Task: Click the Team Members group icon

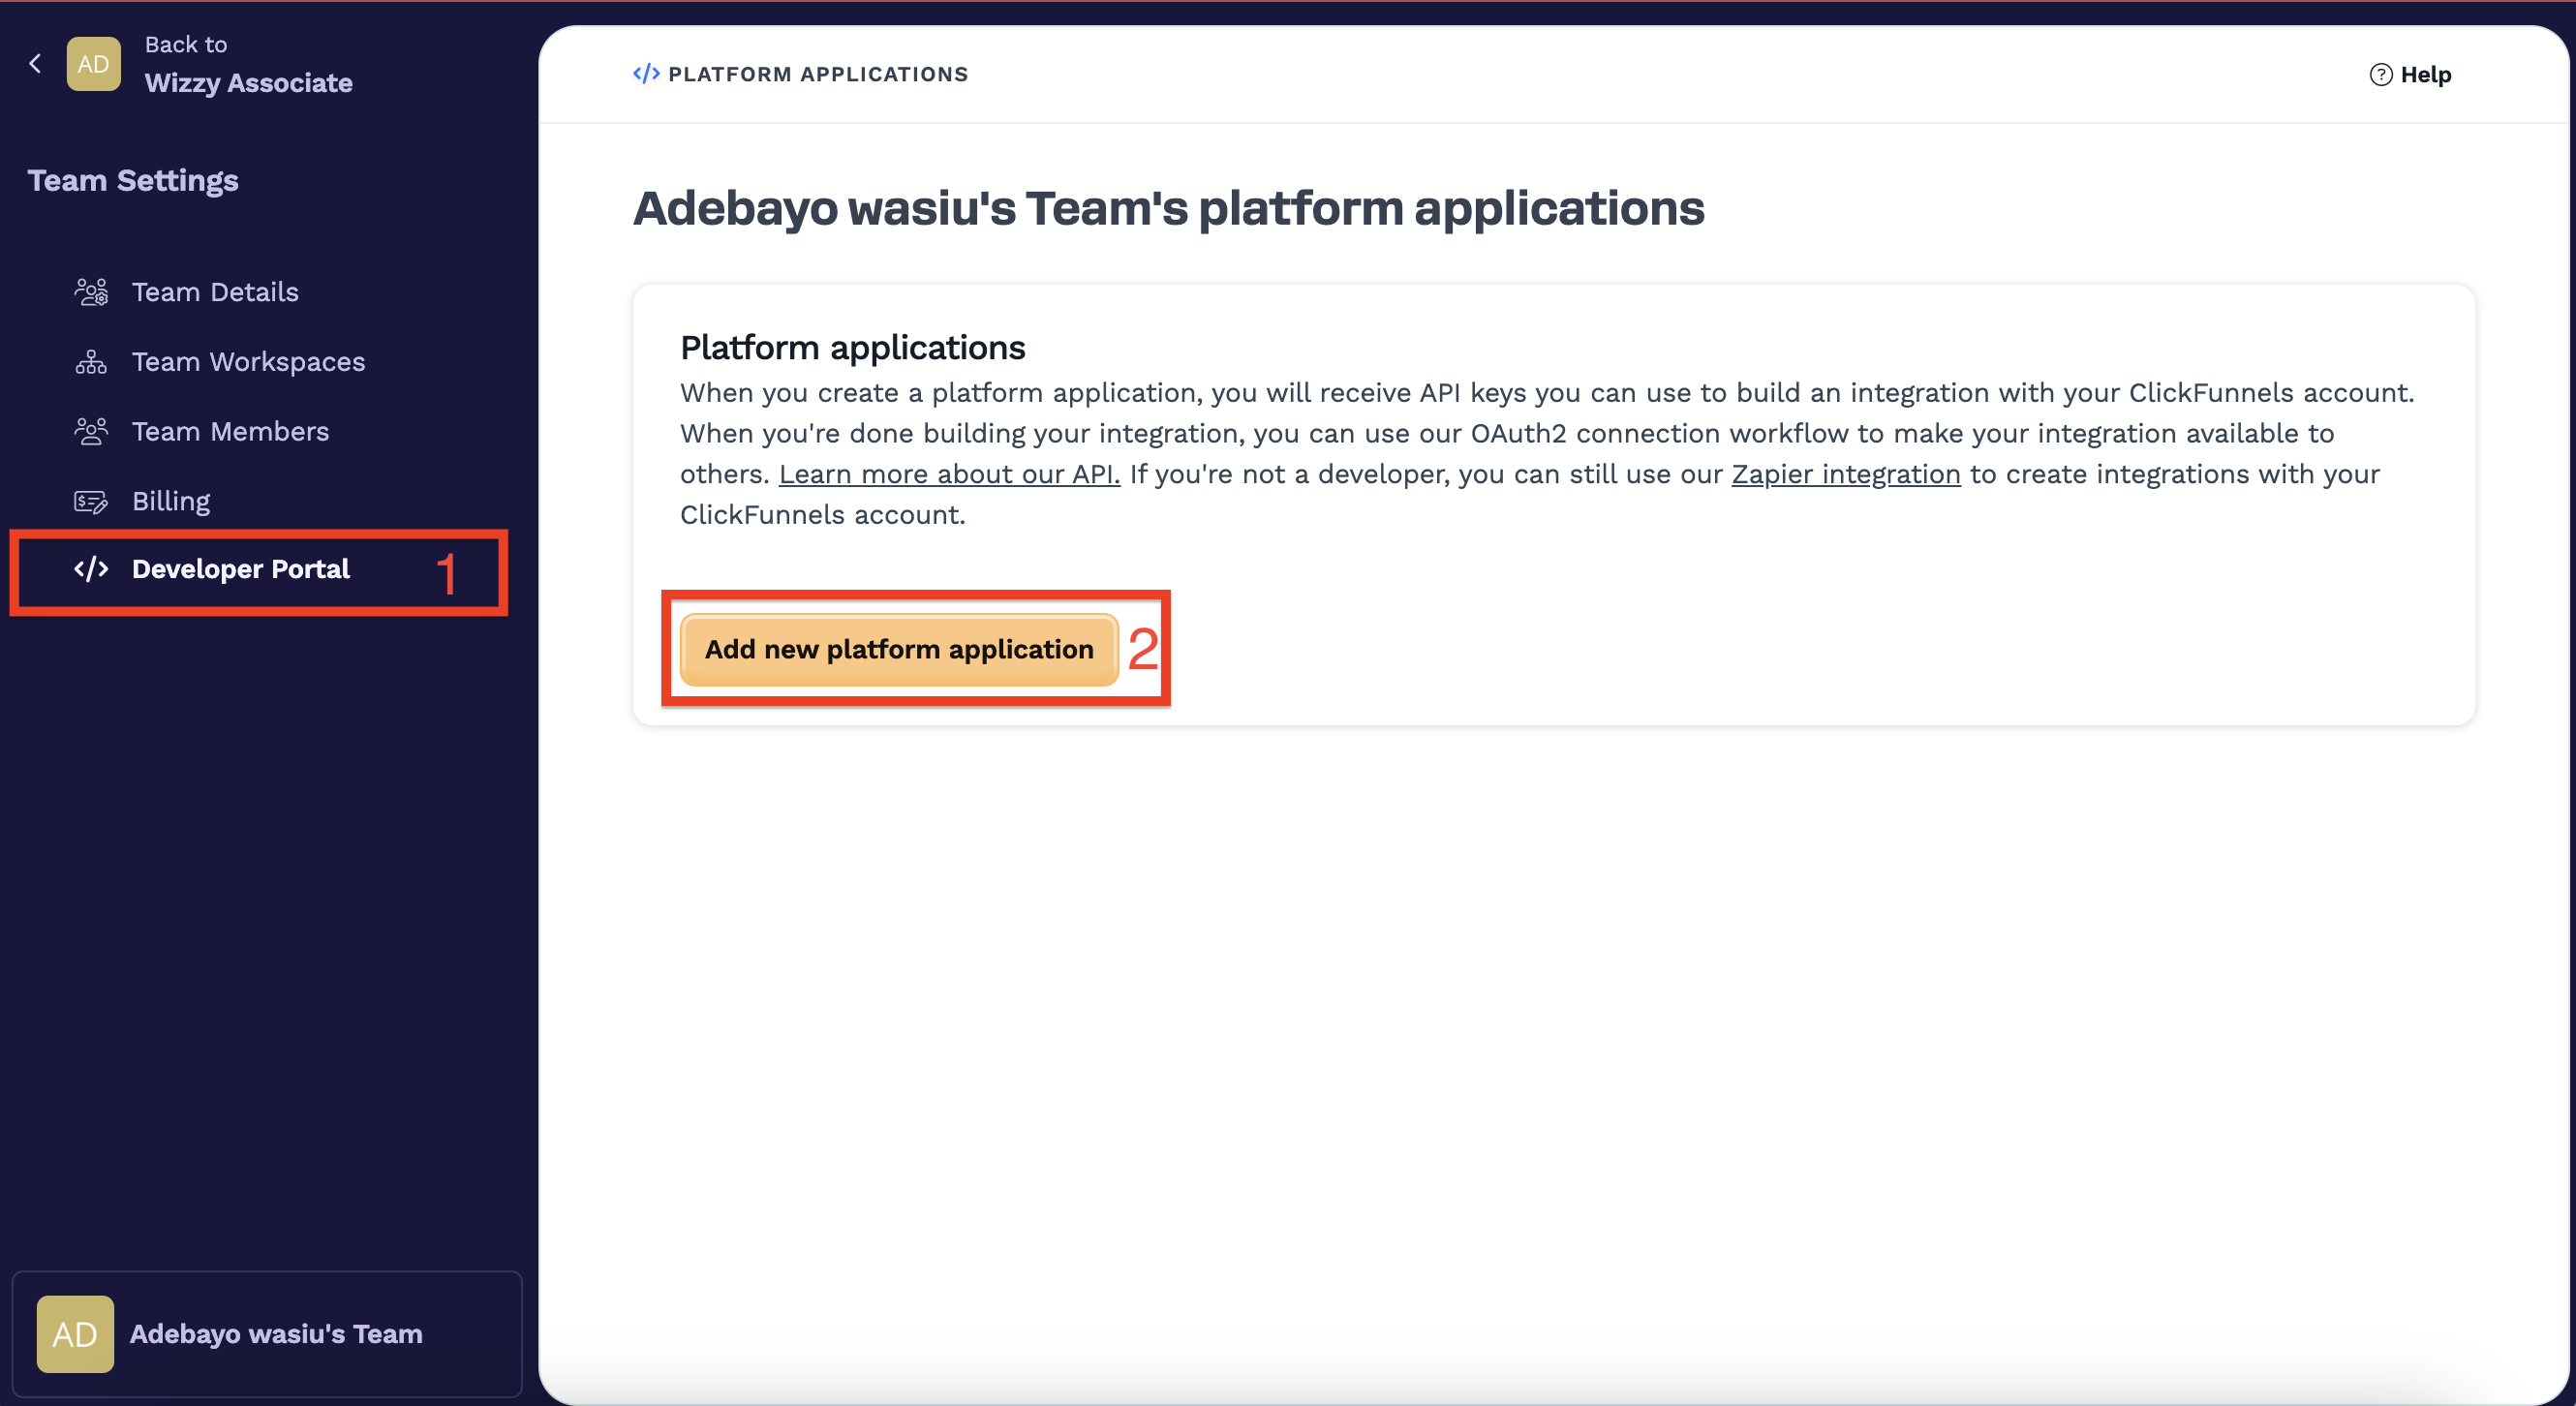Action: pyautogui.click(x=91, y=432)
